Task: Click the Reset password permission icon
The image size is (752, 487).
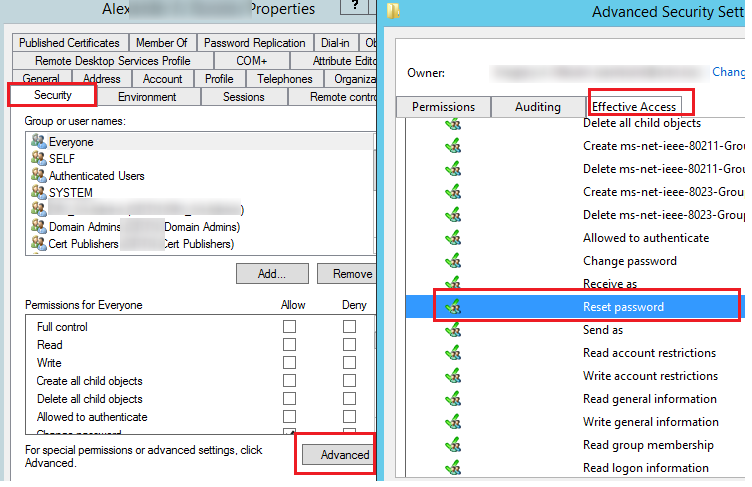Action: click(x=453, y=307)
